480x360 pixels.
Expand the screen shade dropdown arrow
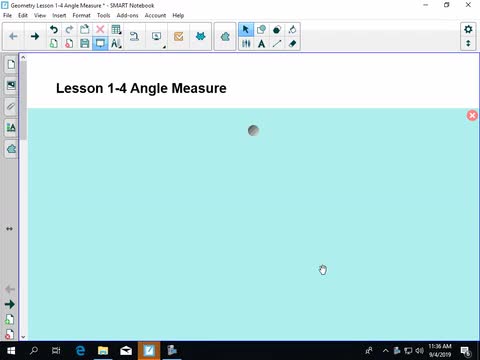[x=164, y=47]
